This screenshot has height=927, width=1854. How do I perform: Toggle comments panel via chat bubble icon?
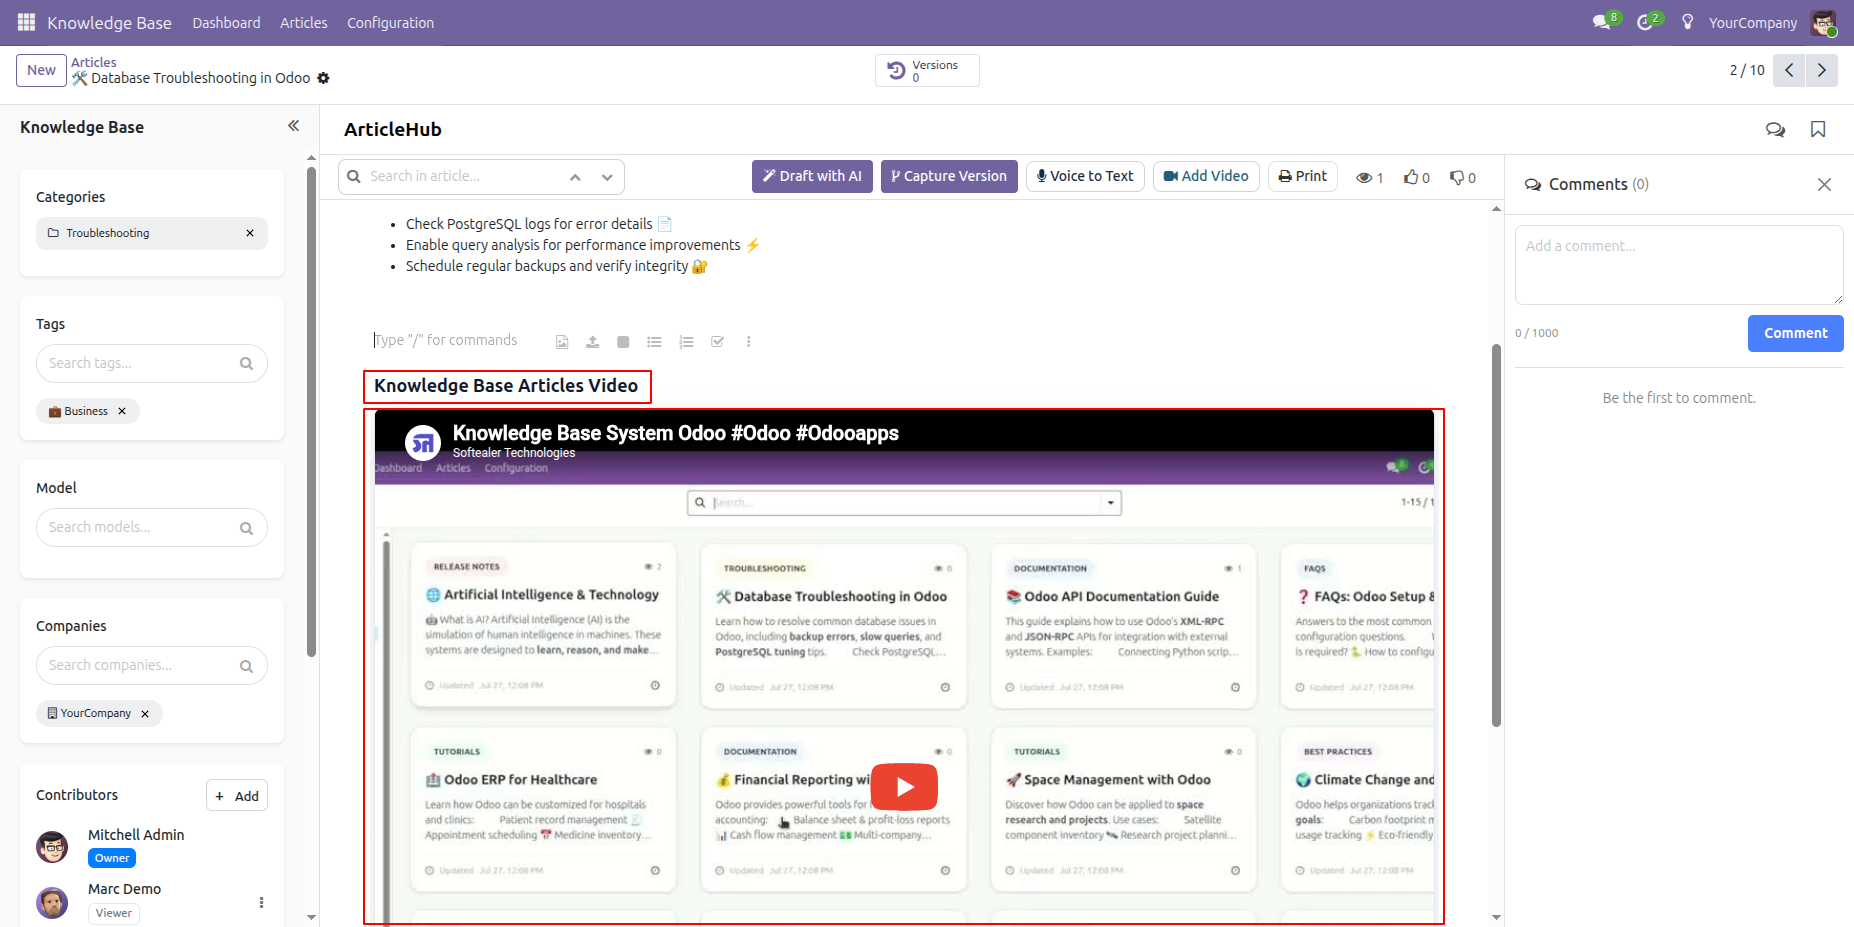tap(1775, 130)
